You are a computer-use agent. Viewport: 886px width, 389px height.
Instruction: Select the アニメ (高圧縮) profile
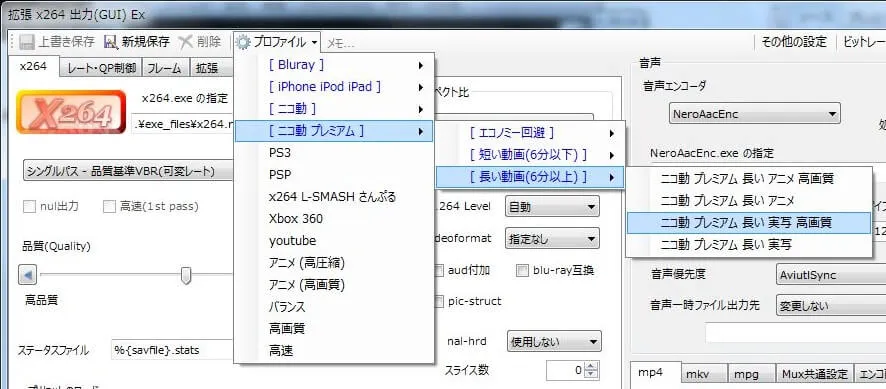click(335, 263)
